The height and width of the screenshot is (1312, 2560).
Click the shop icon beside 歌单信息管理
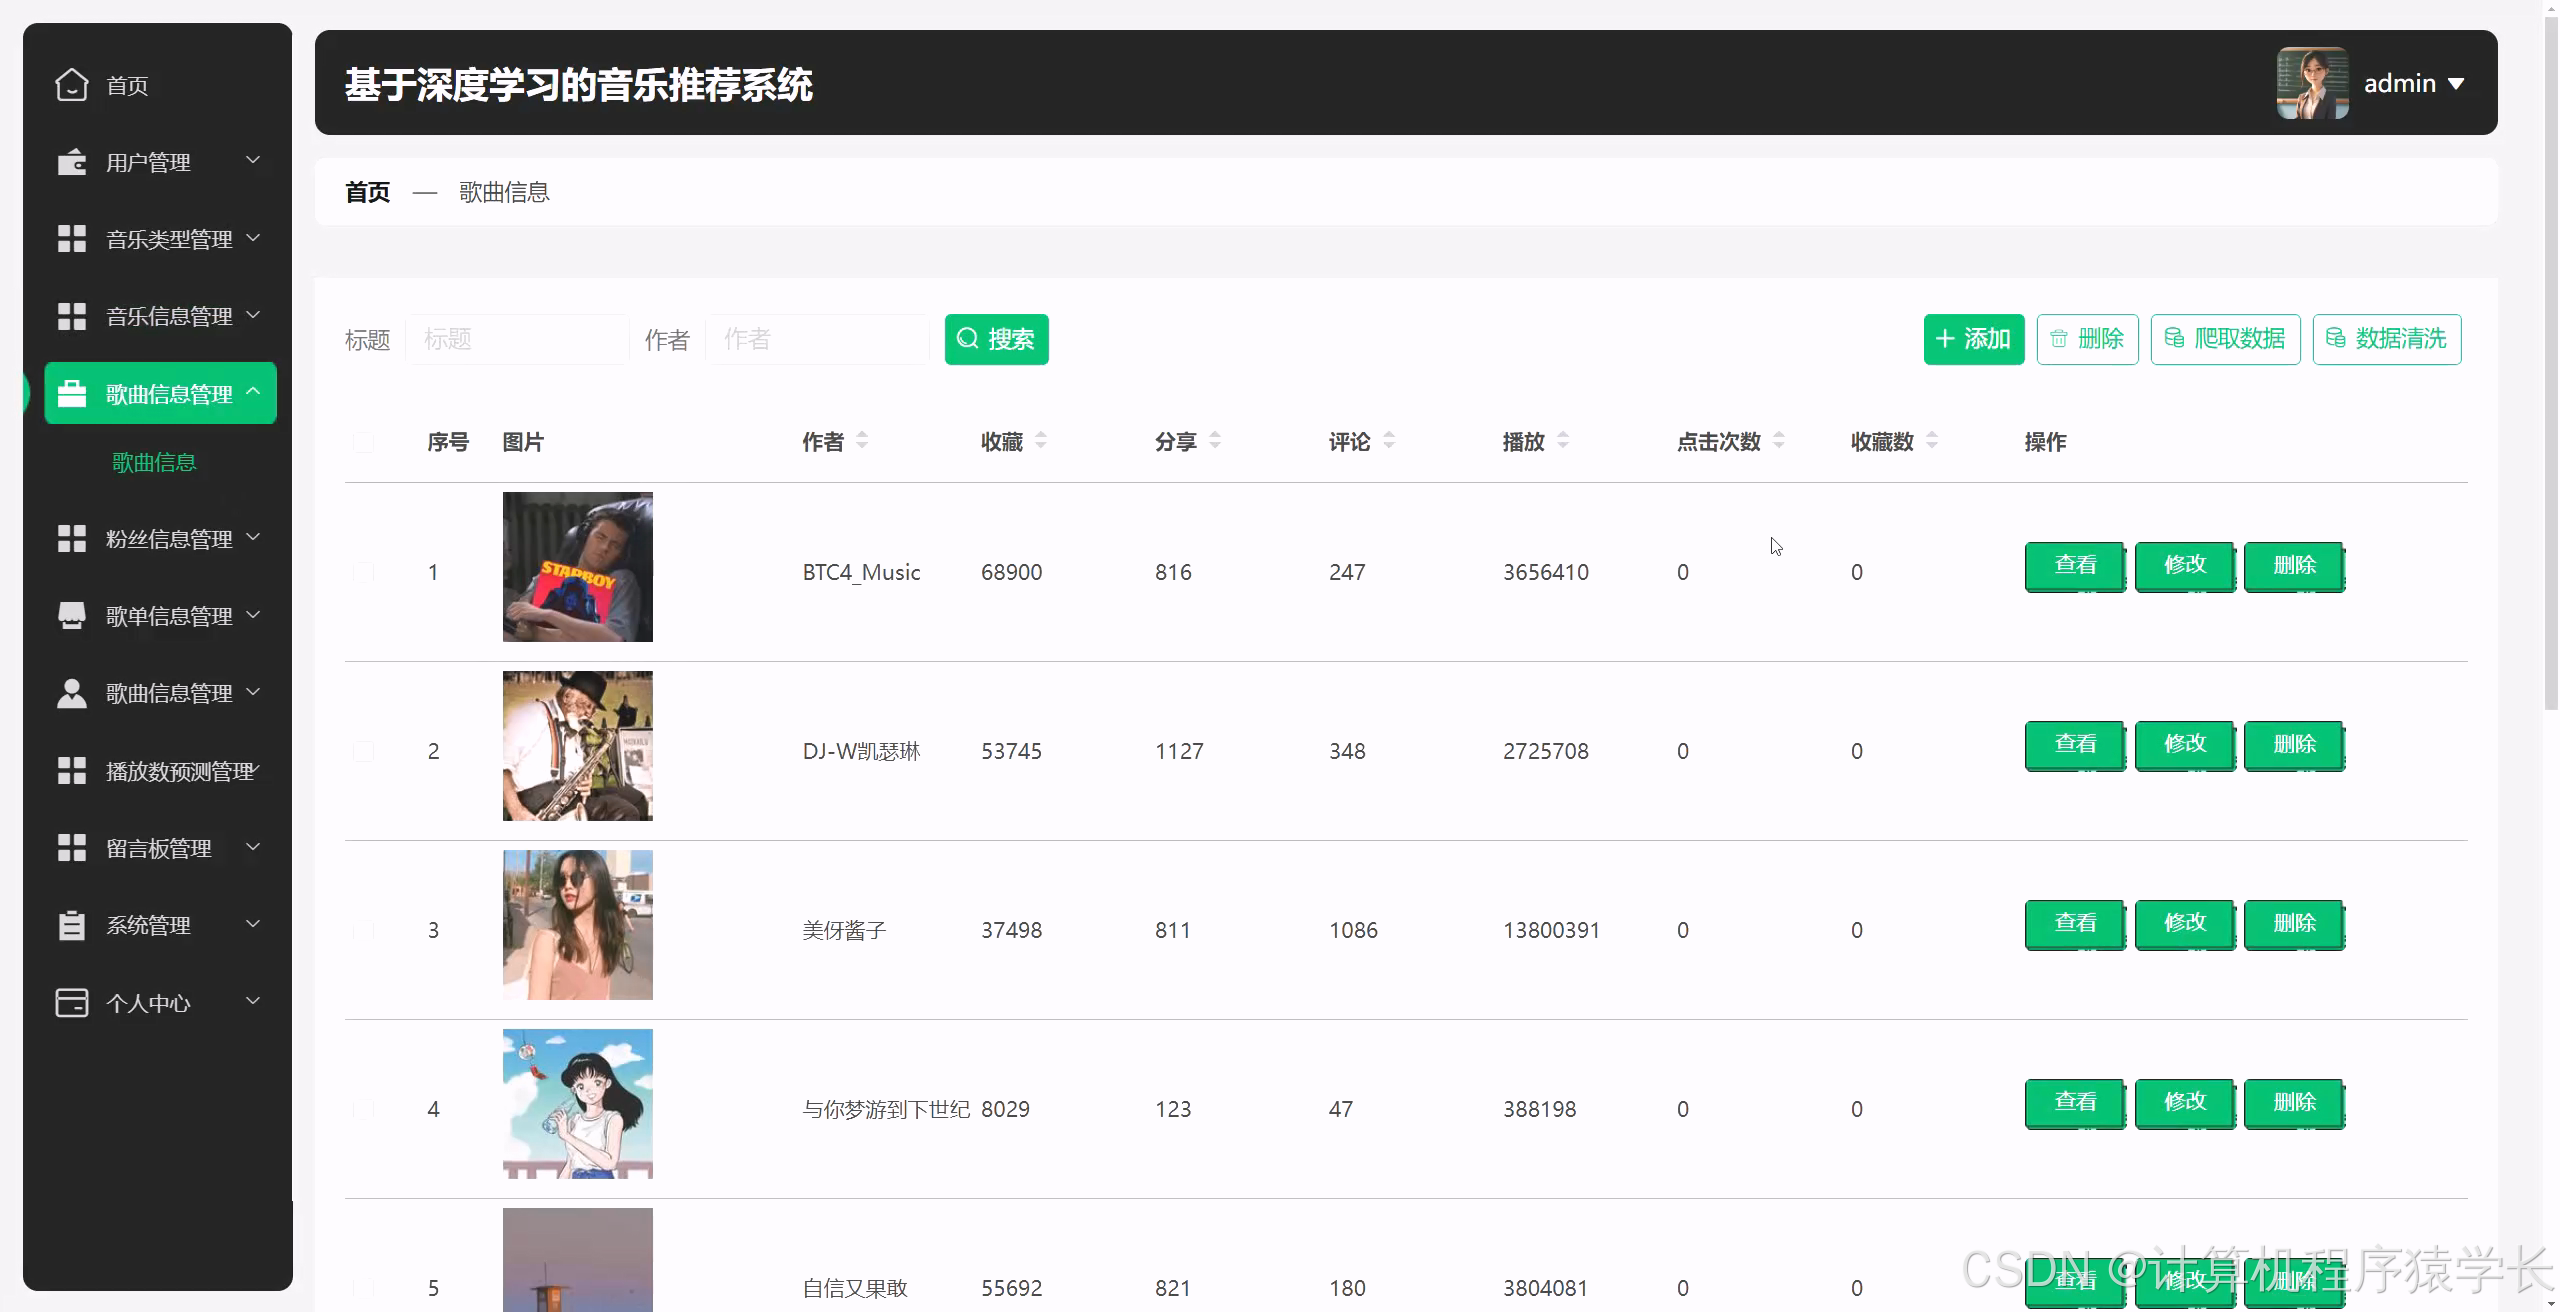(x=71, y=616)
